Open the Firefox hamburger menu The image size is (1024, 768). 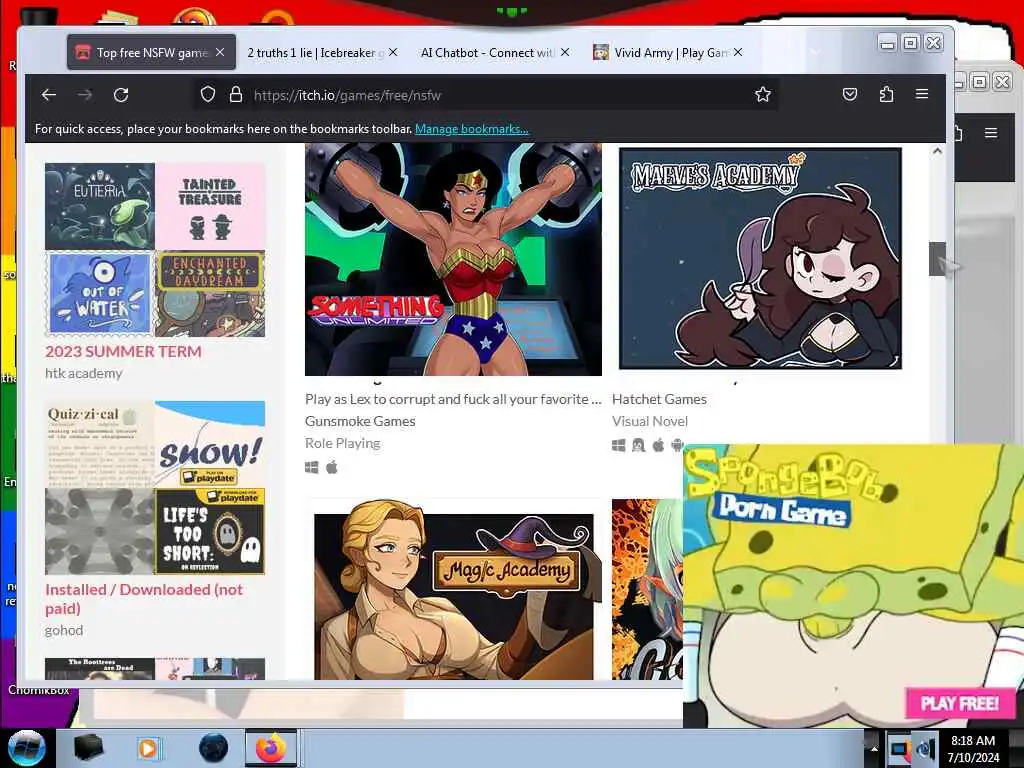(922, 94)
